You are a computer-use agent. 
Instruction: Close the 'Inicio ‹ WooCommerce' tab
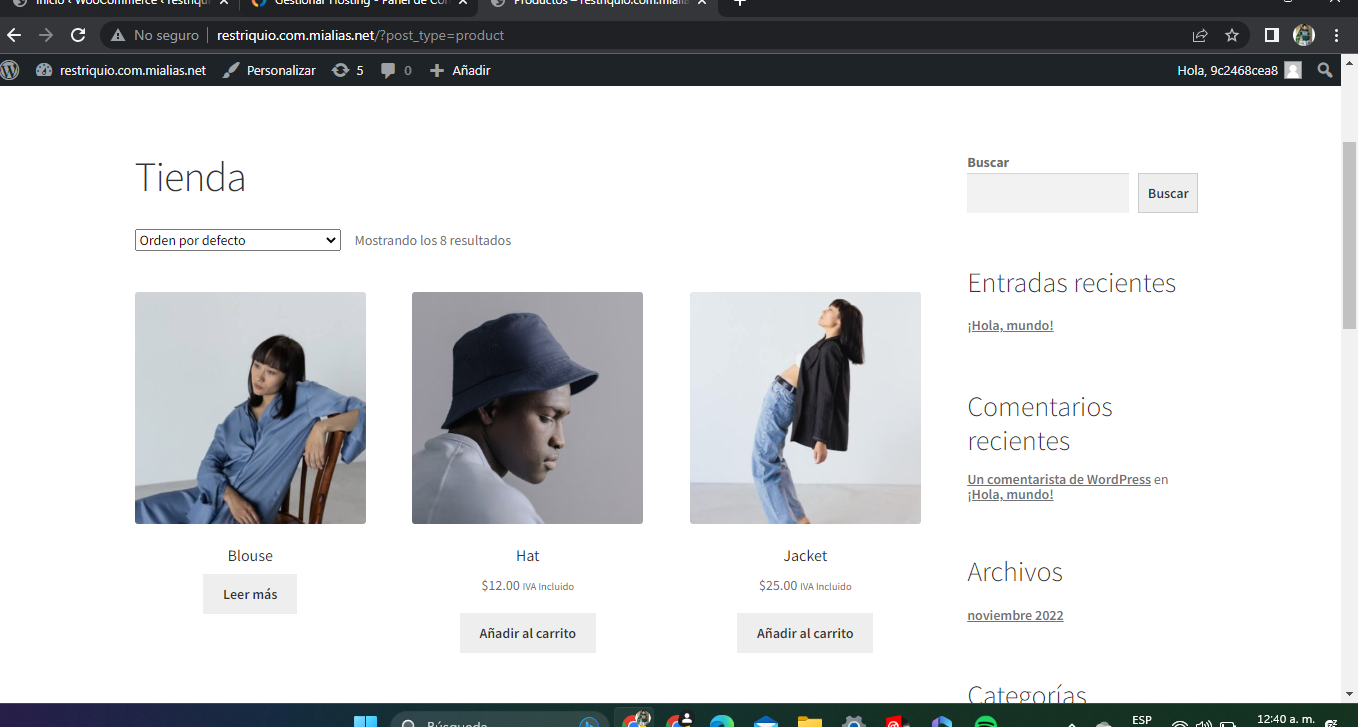[225, 3]
